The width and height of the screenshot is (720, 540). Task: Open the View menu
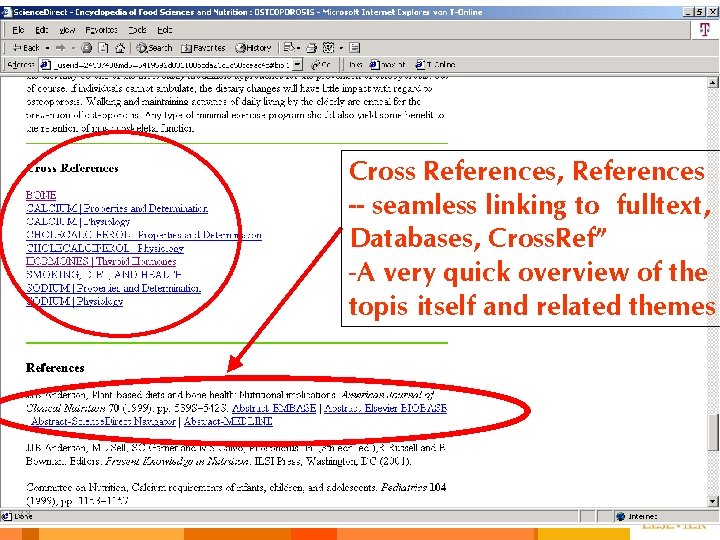(x=67, y=30)
